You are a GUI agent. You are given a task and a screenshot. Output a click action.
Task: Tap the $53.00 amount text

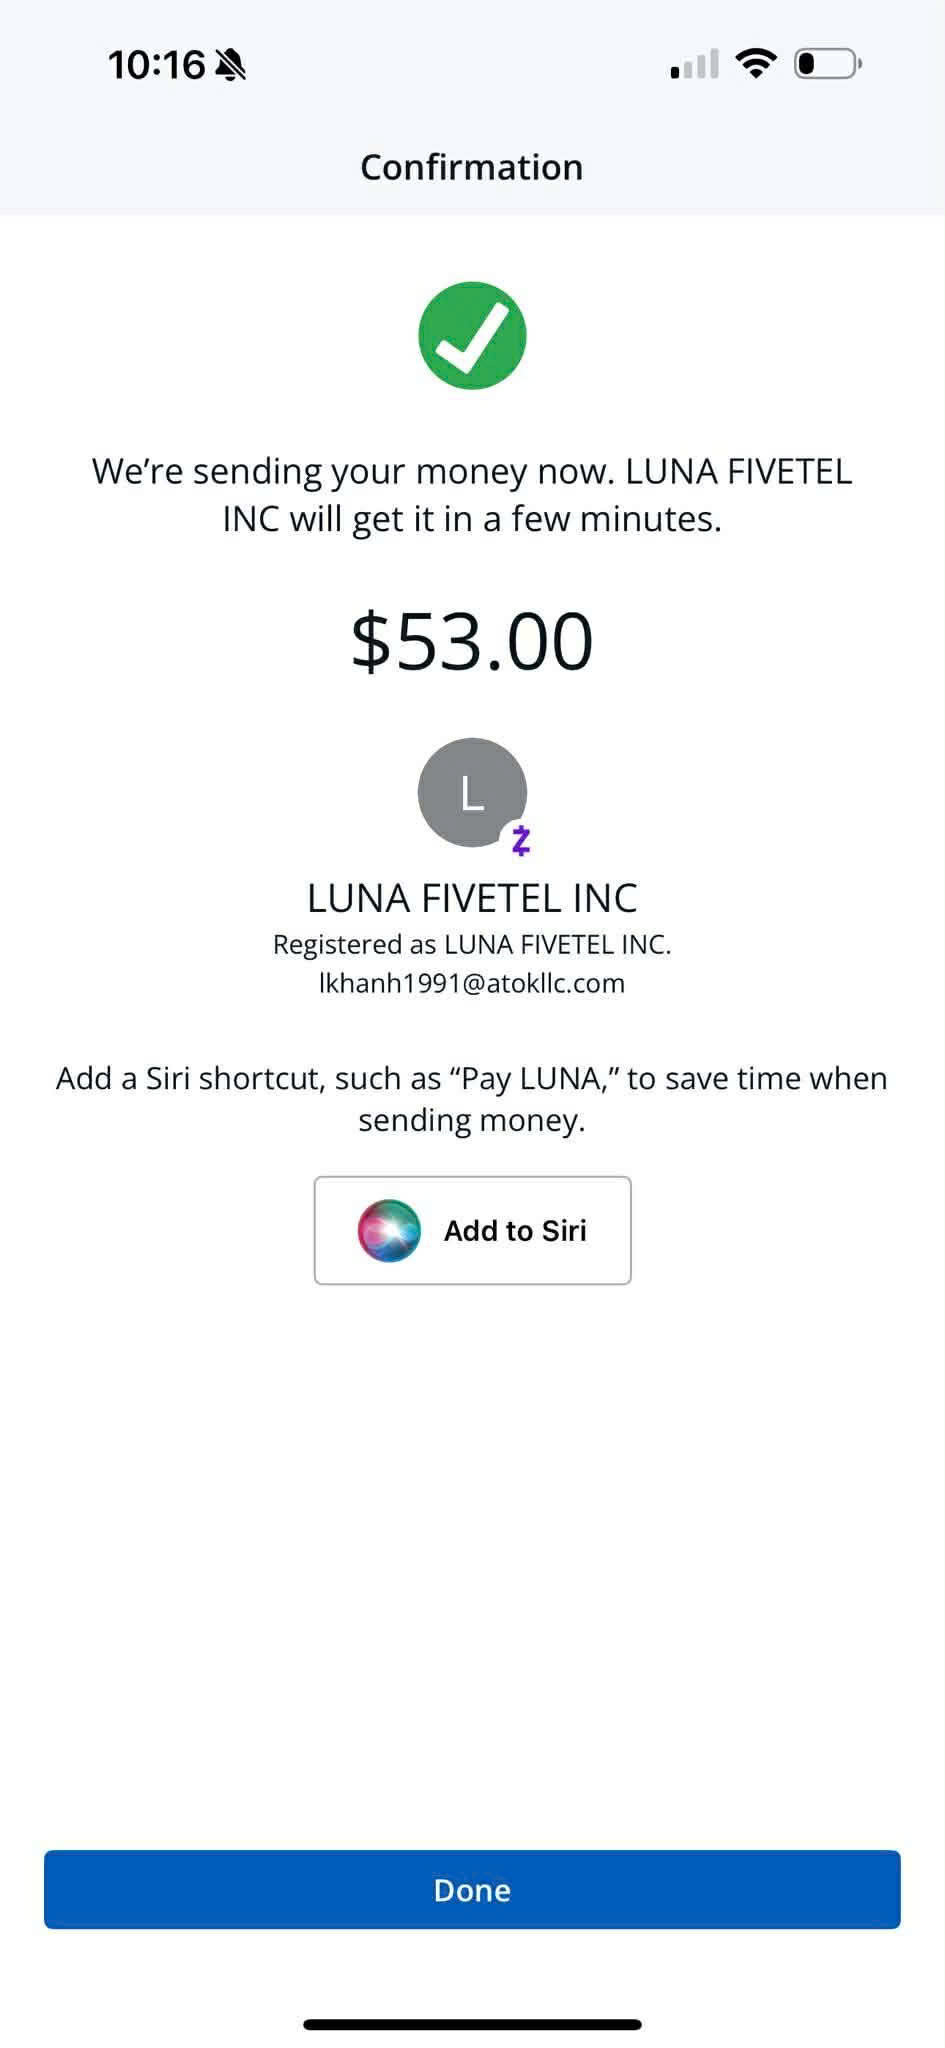472,641
